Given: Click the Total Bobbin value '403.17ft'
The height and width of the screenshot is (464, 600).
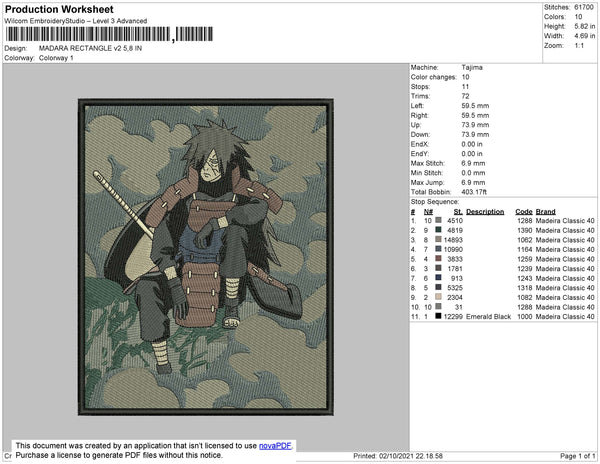Looking at the screenshot, I should 474,192.
